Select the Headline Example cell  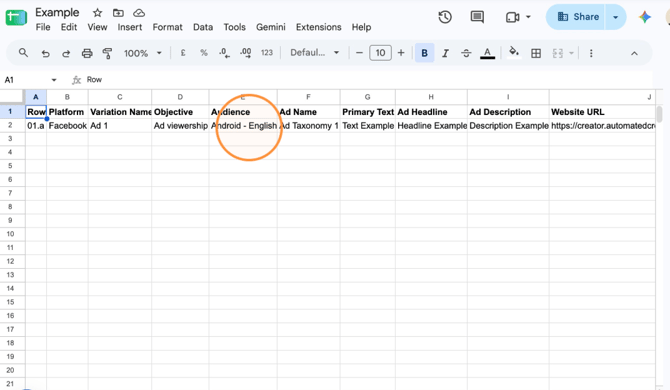click(x=431, y=126)
